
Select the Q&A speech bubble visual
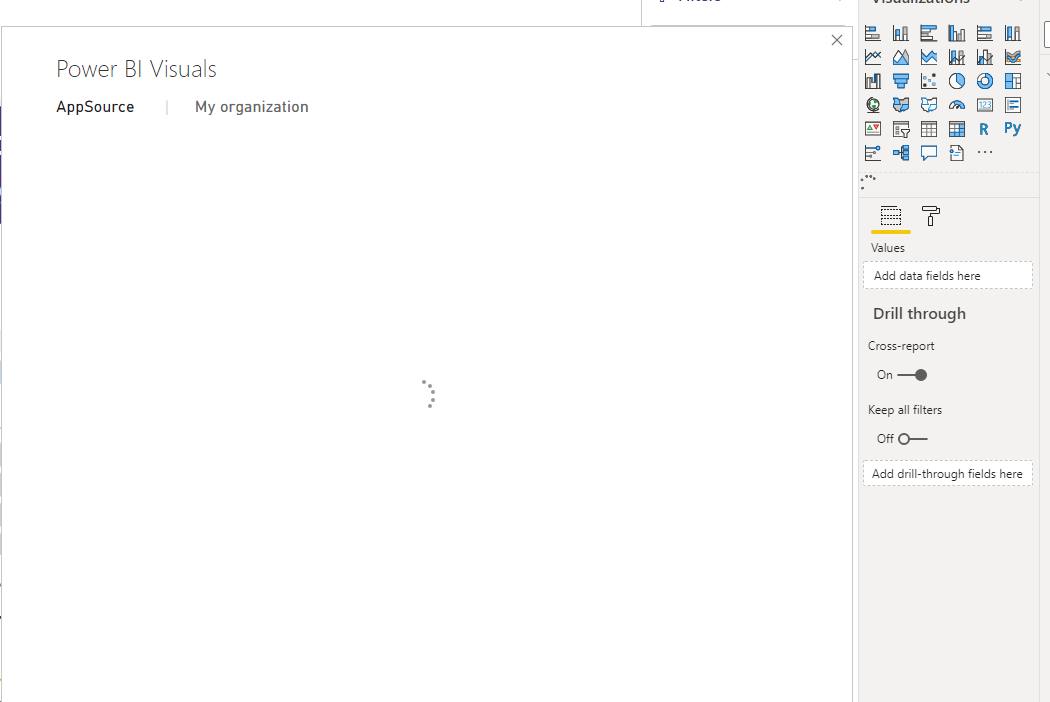[x=929, y=153]
